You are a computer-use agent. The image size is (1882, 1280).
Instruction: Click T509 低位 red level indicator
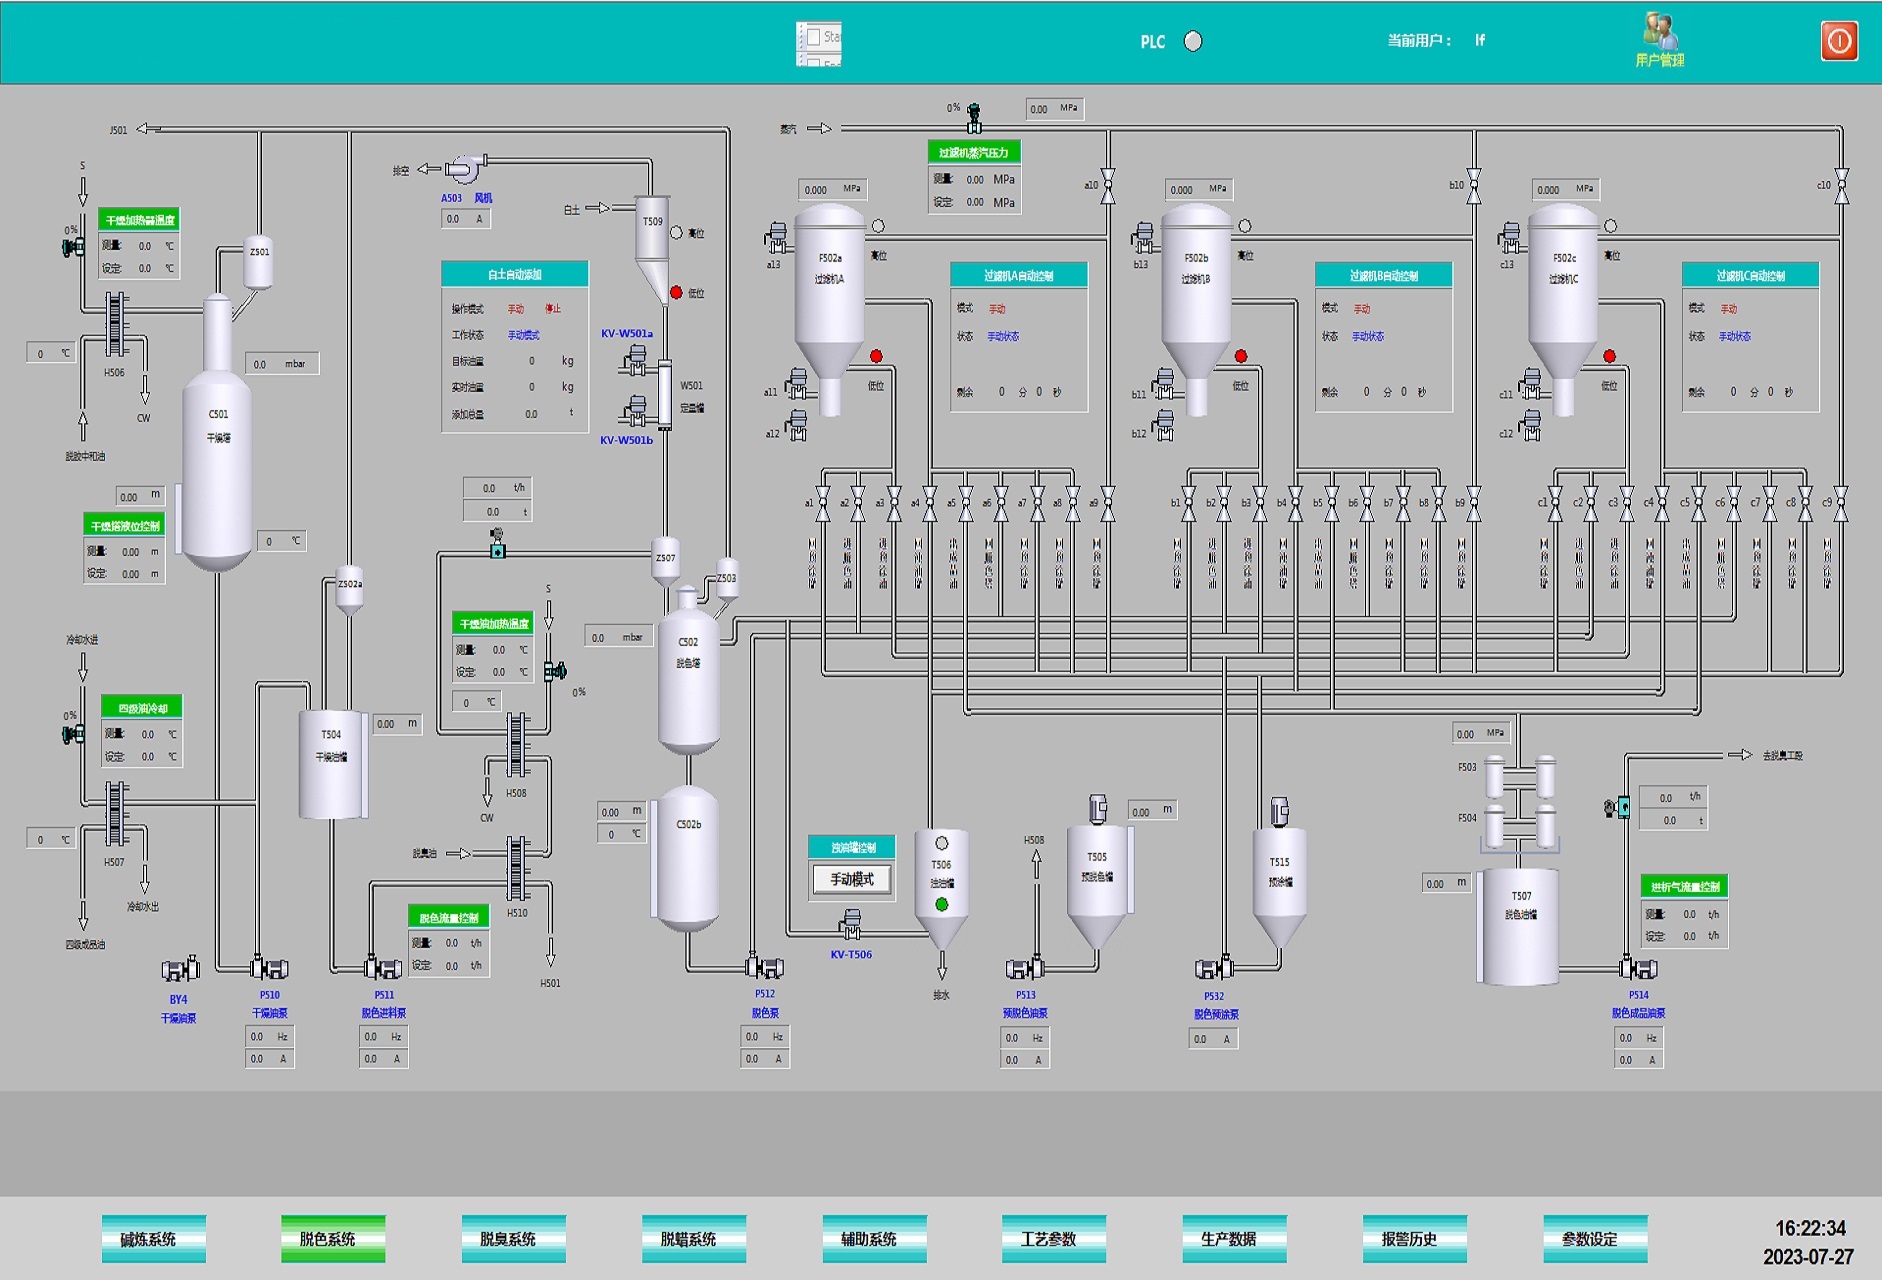point(676,292)
